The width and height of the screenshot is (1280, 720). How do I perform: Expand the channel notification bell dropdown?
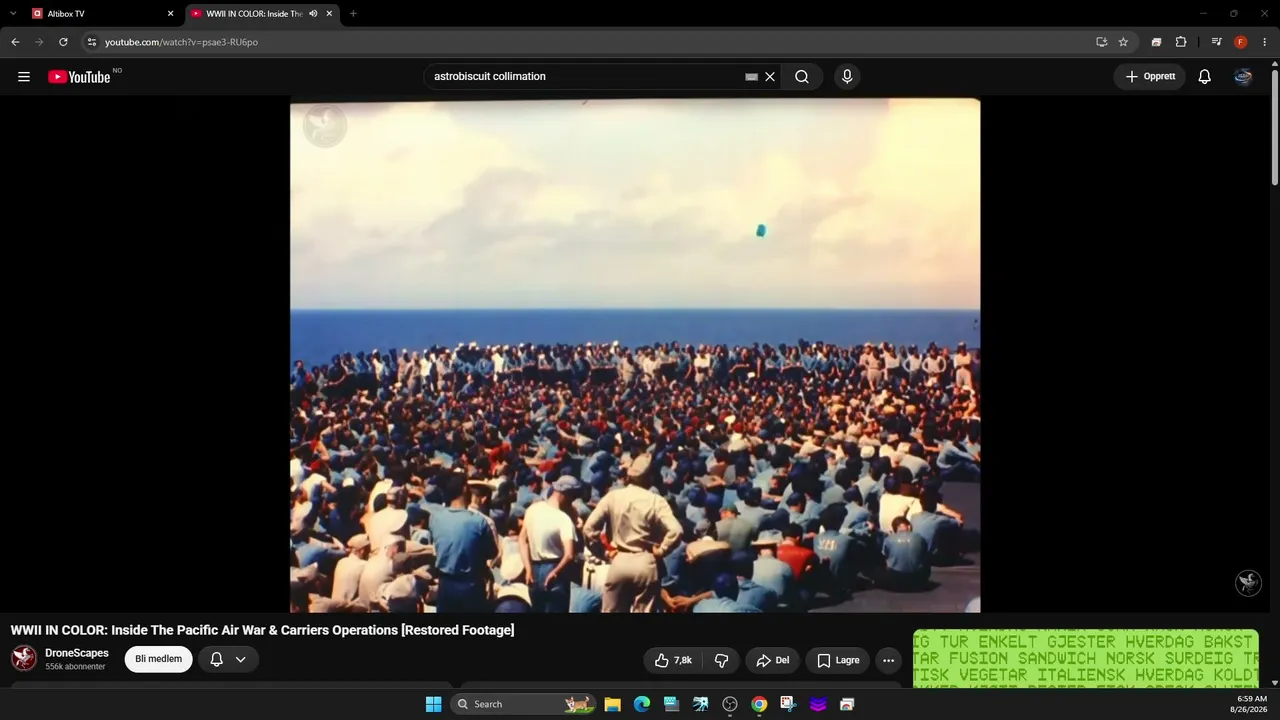pyautogui.click(x=228, y=659)
